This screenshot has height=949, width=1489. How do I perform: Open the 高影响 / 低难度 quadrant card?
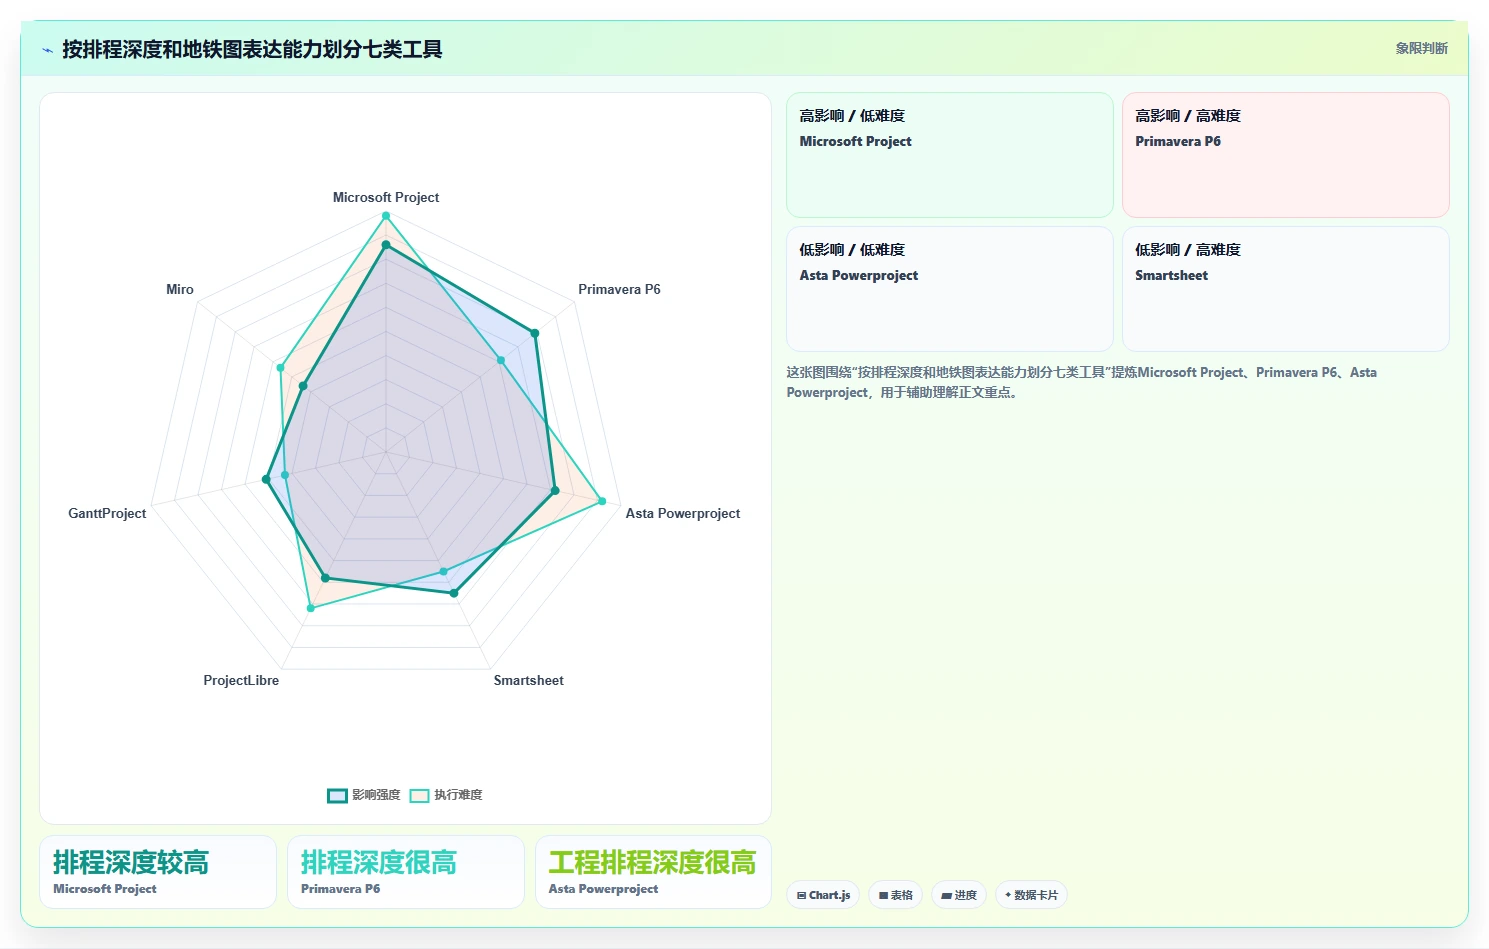click(x=949, y=155)
